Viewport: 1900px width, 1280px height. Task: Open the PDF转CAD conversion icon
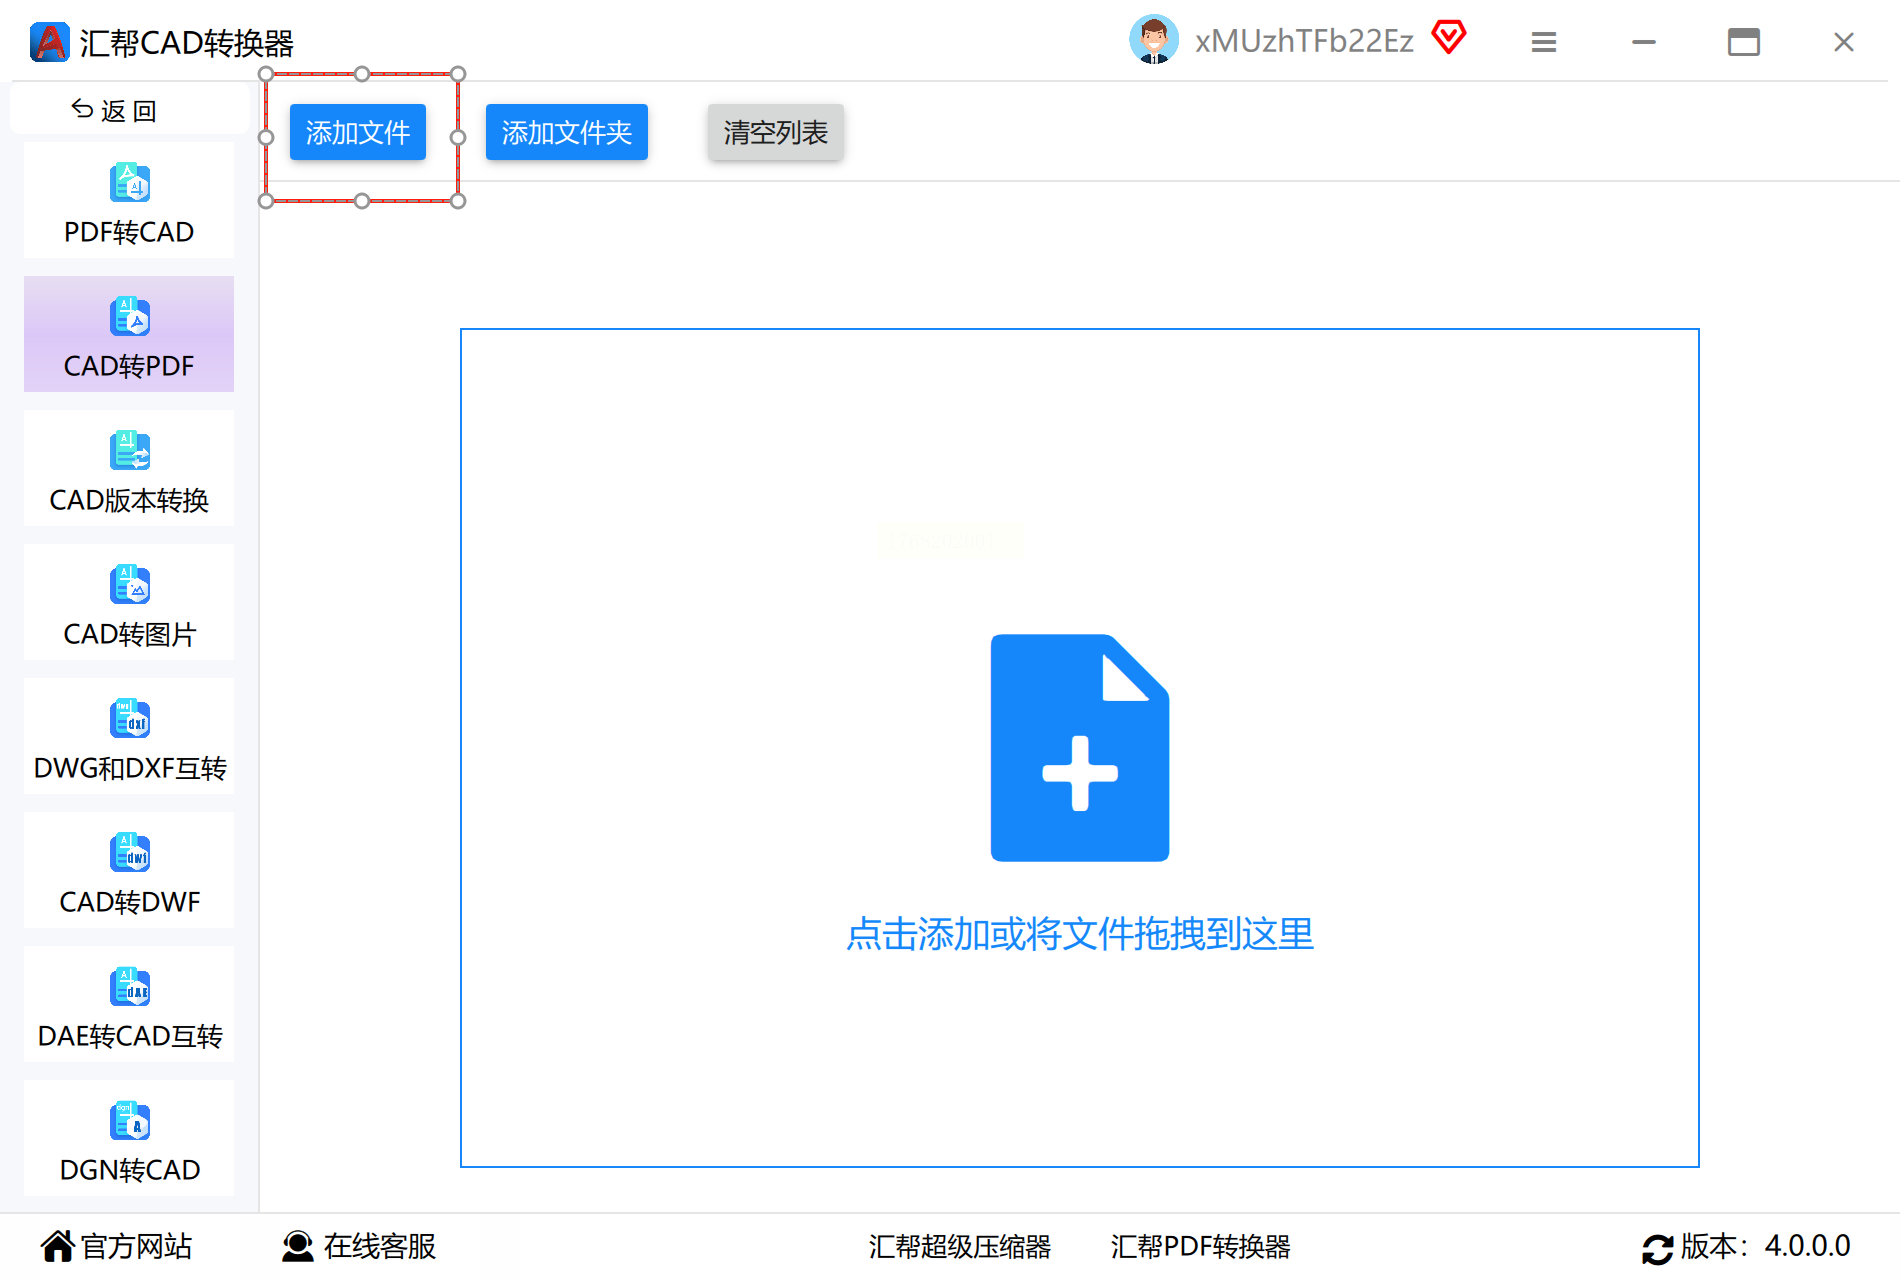130,183
